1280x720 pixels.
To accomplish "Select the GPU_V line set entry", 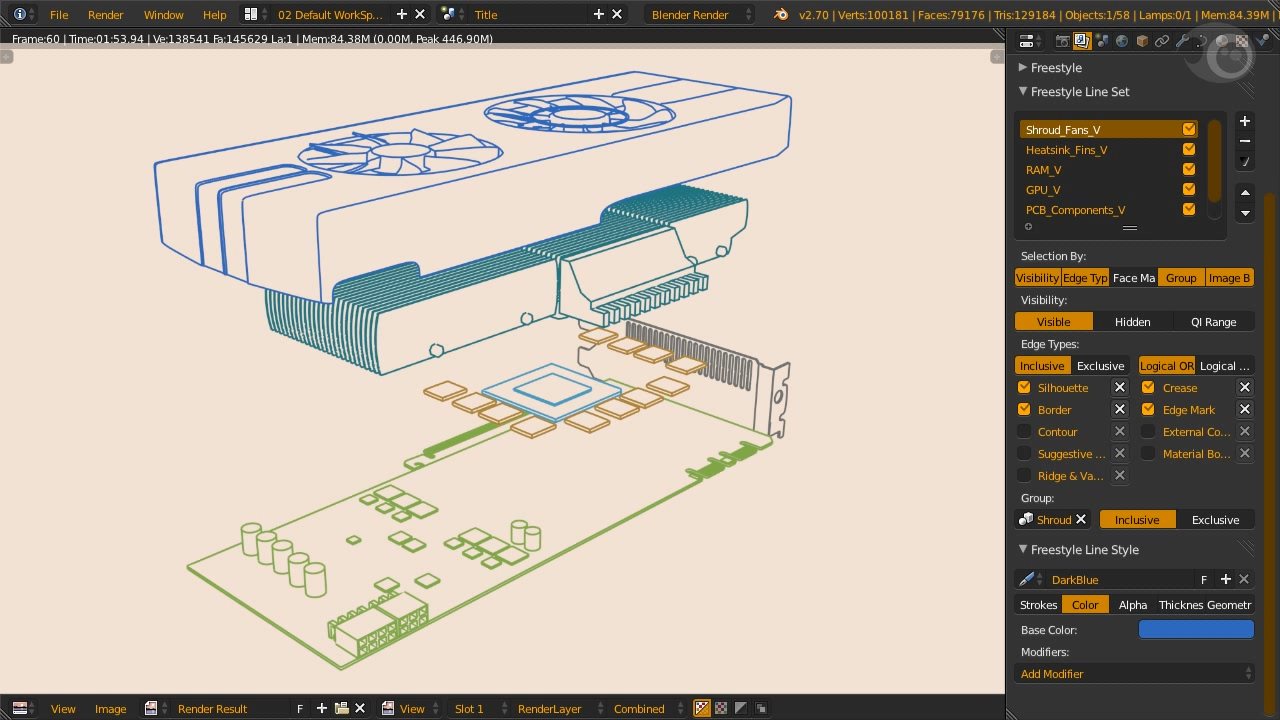I will click(x=1043, y=190).
